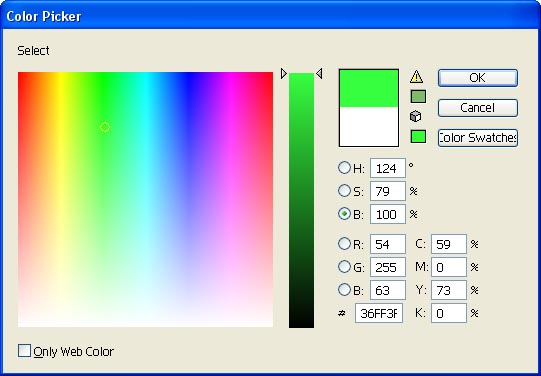Select the B brightness radio button
The image size is (541, 376).
click(x=344, y=214)
